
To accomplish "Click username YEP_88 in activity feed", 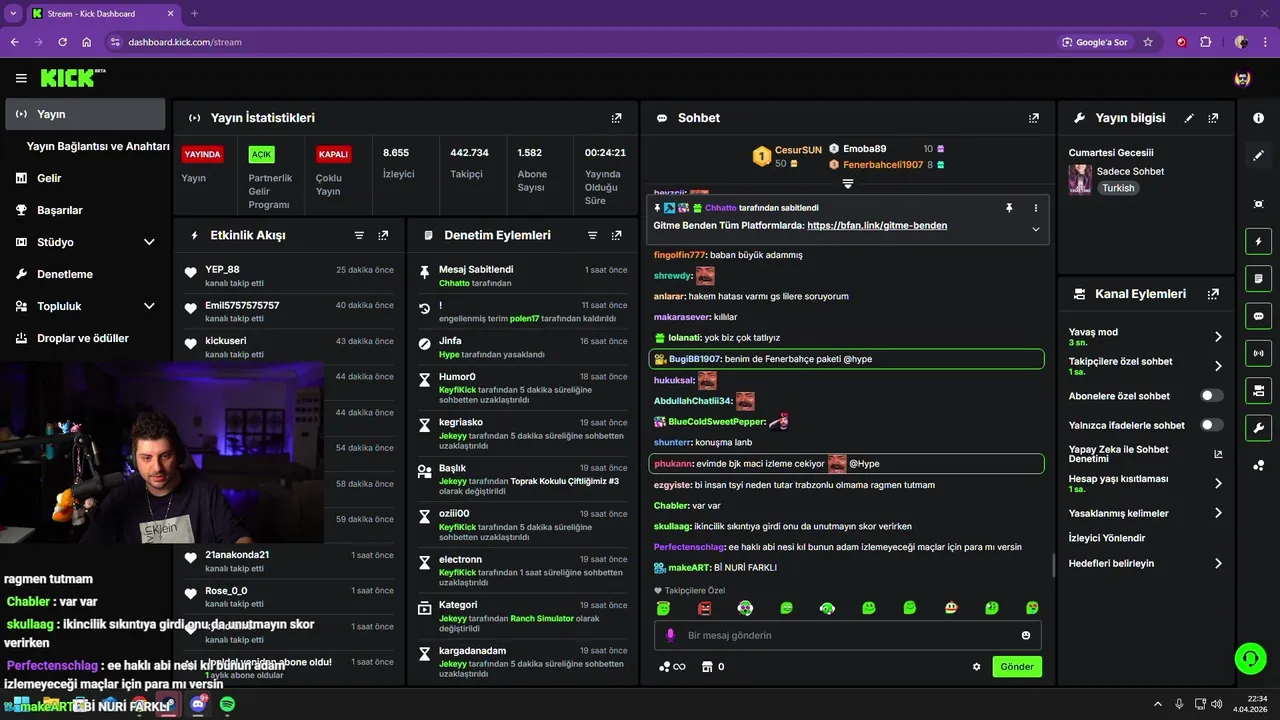I will [222, 269].
